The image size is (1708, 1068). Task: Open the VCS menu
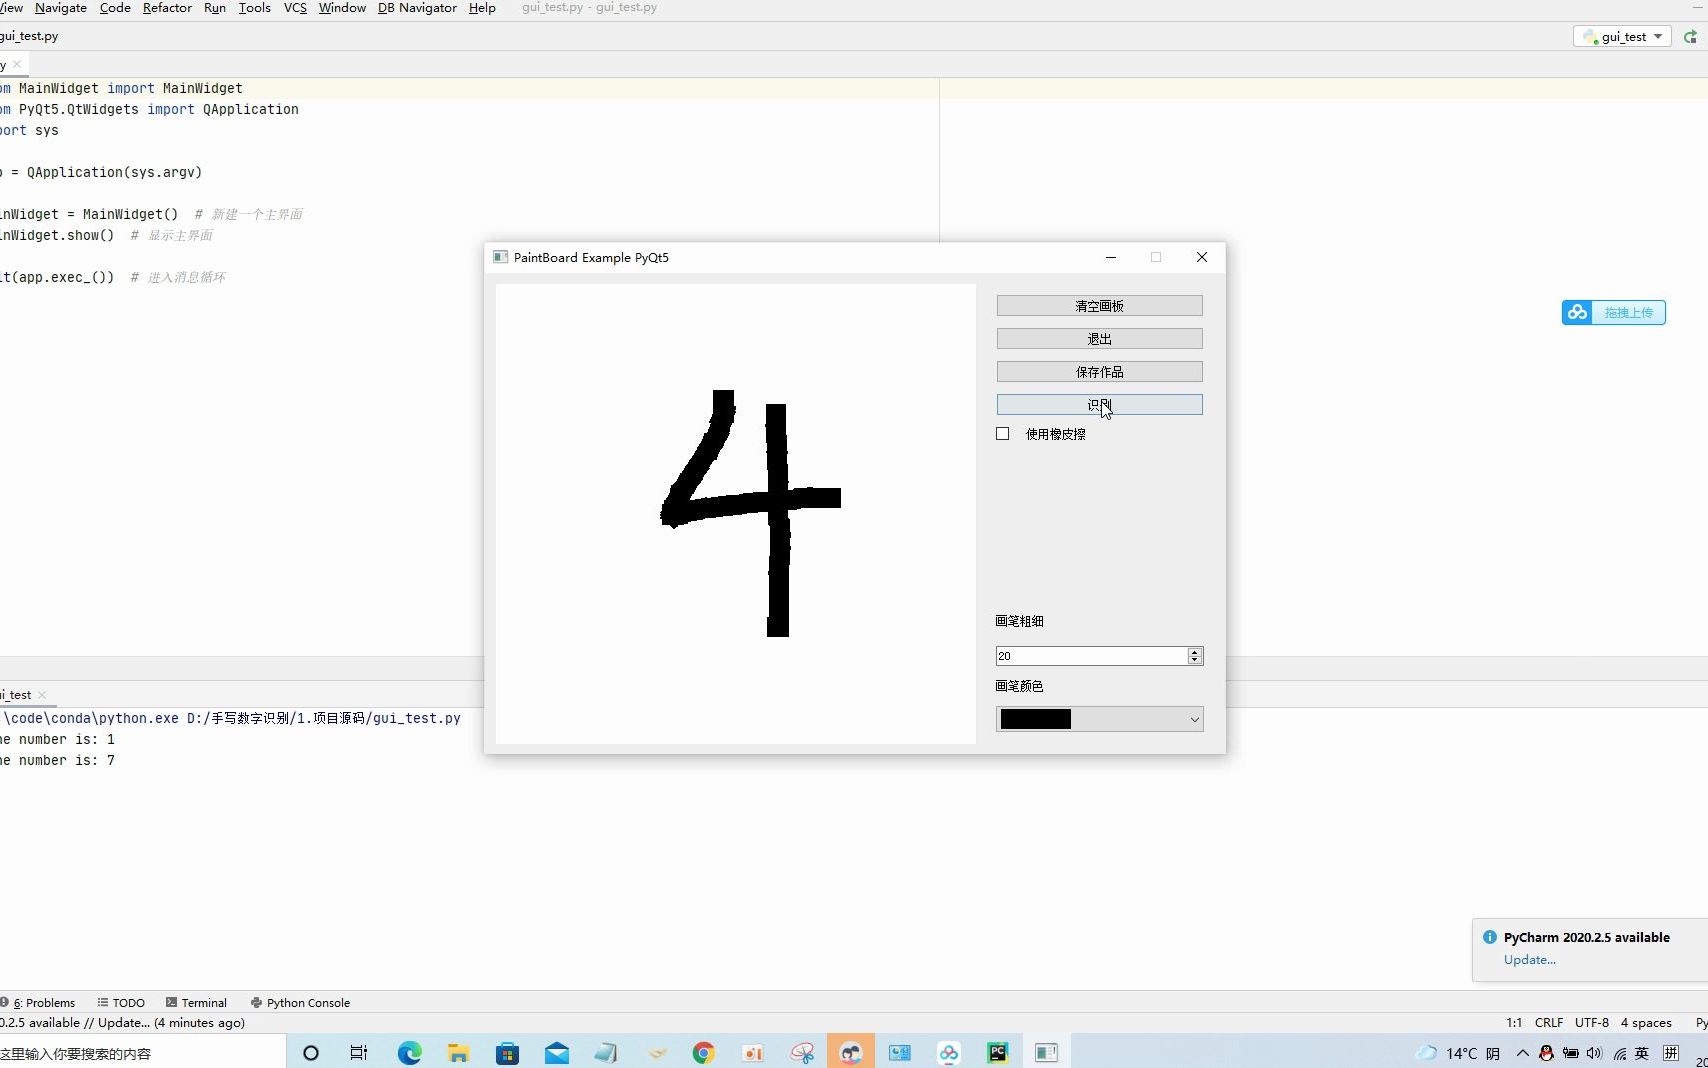pos(295,8)
